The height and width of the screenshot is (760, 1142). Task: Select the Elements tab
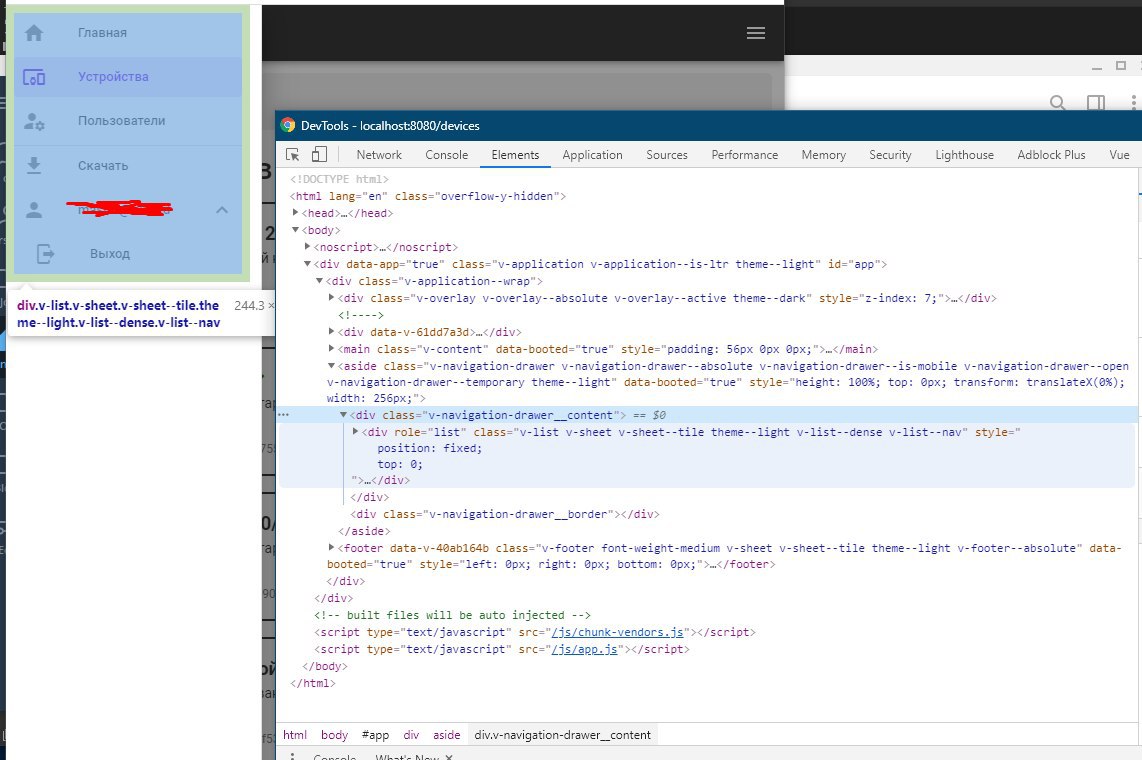click(515, 155)
